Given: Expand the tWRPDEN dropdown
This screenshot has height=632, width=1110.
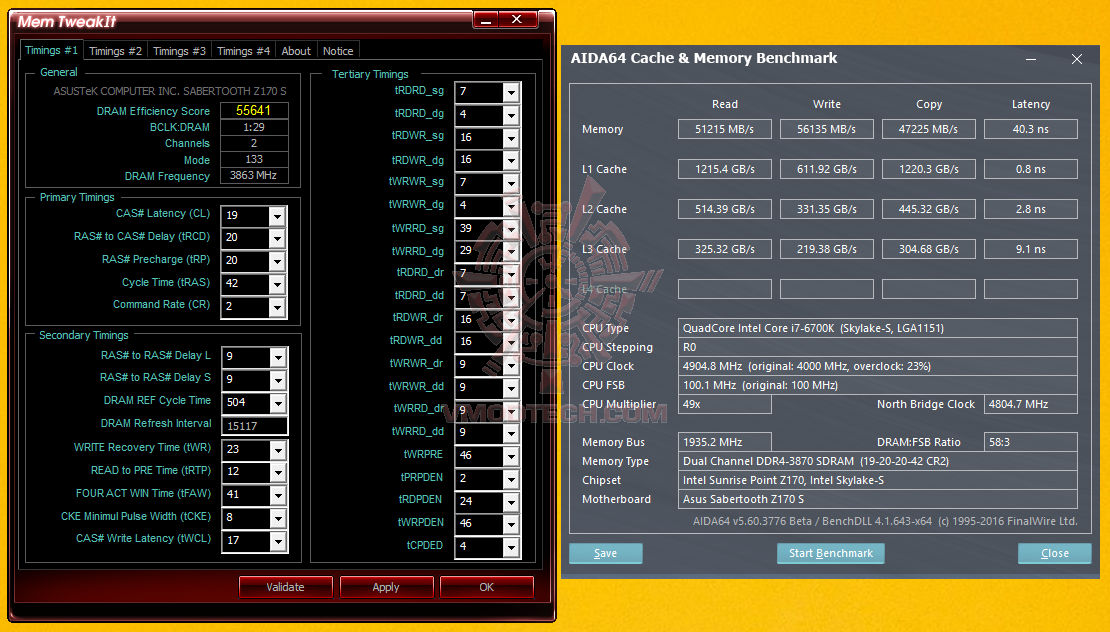Looking at the screenshot, I should click(511, 524).
